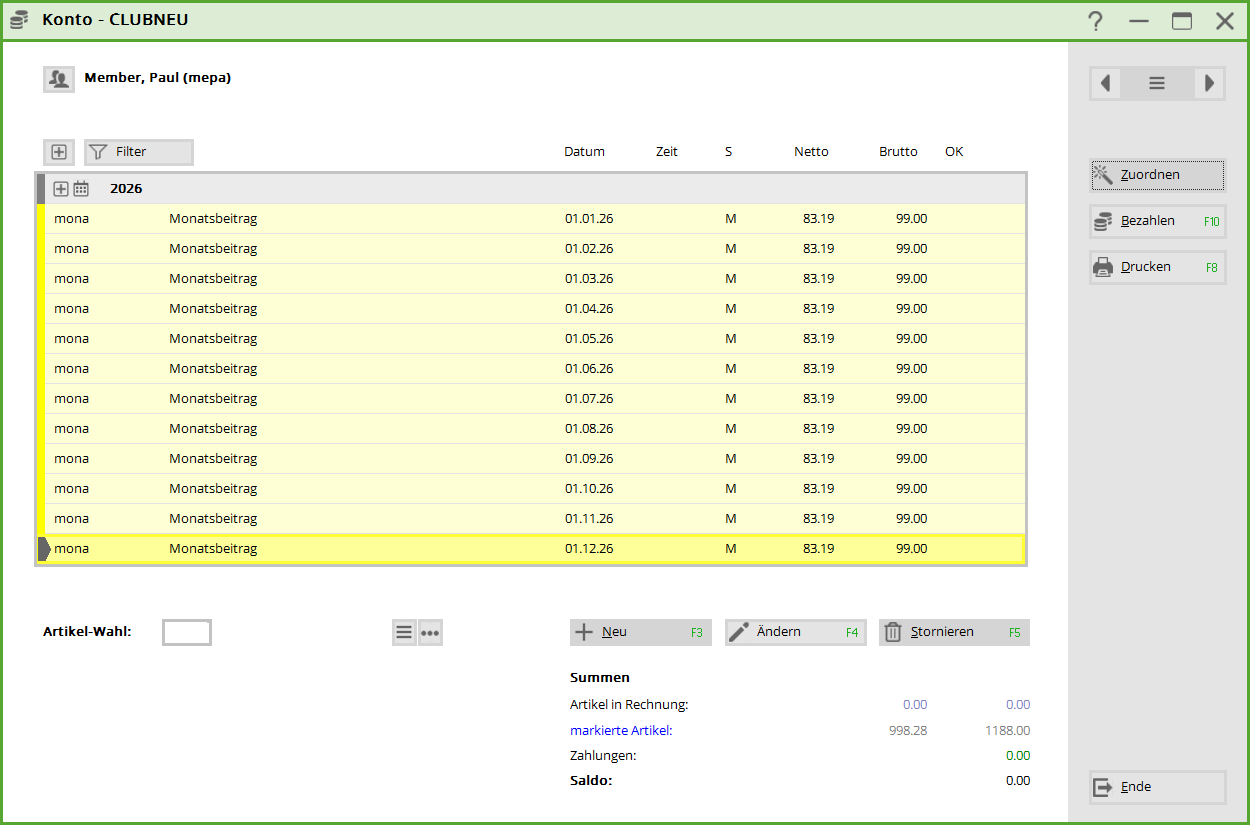The width and height of the screenshot is (1250, 825).
Task: Click the markierte Artikel link
Action: [x=621, y=731]
